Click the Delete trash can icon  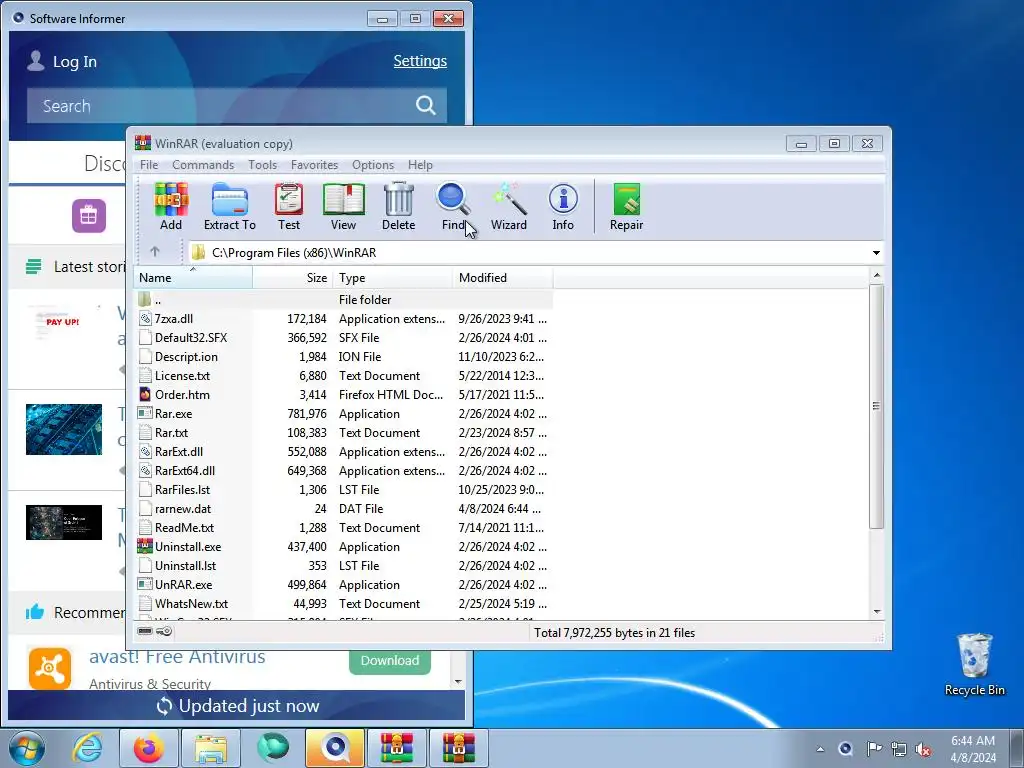398,206
